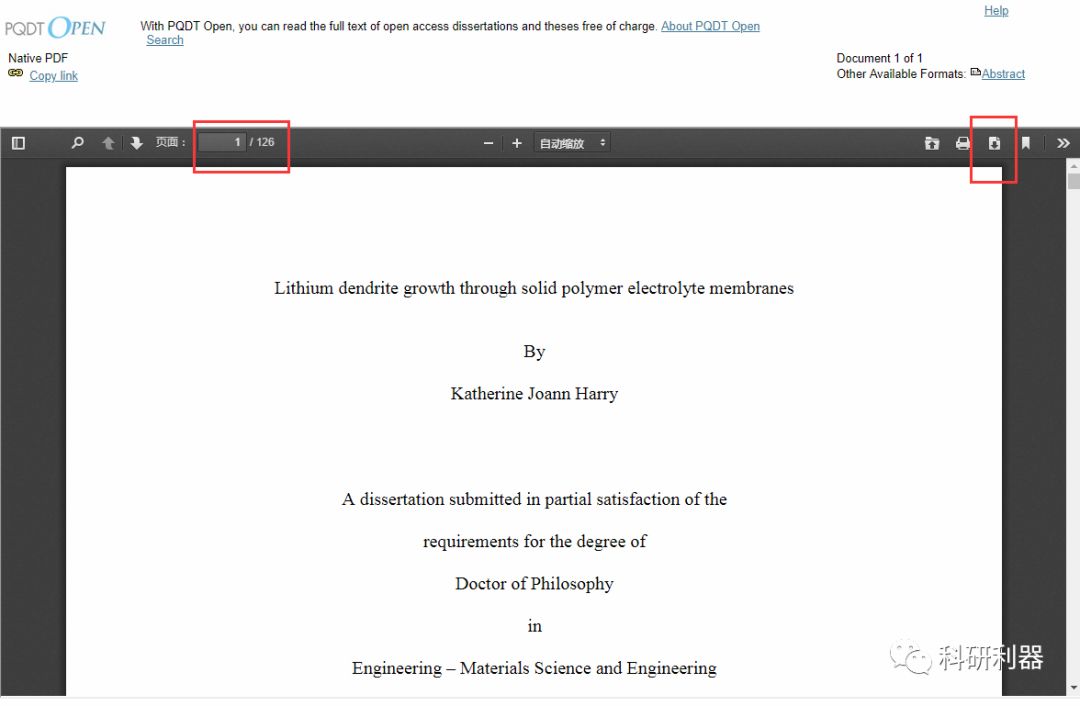Click the Copy link option
This screenshot has width=1080, height=706.
click(x=53, y=76)
